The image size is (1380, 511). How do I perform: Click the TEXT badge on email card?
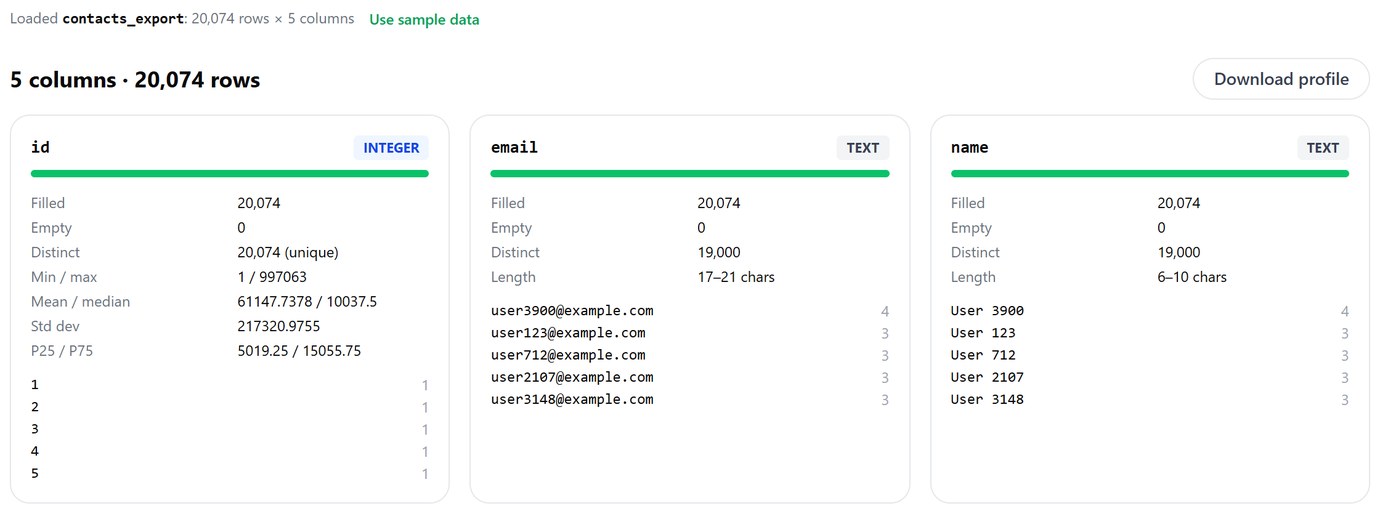[863, 148]
